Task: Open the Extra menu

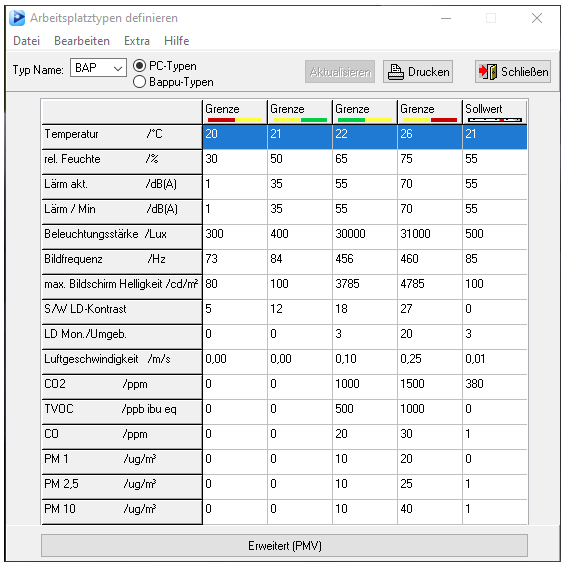Action: (137, 41)
